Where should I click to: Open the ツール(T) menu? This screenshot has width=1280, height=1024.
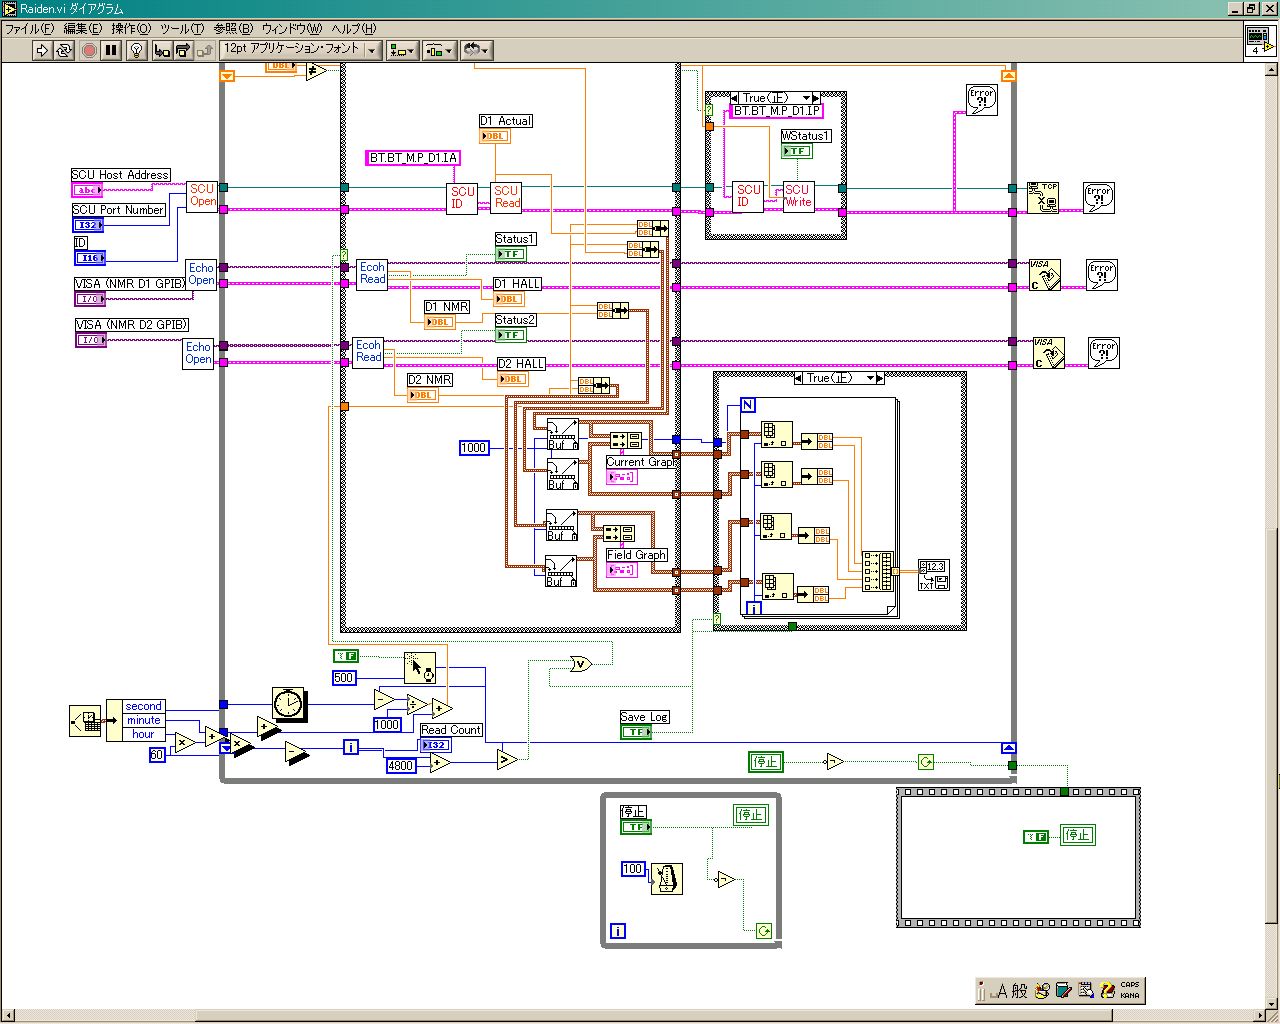click(x=181, y=29)
